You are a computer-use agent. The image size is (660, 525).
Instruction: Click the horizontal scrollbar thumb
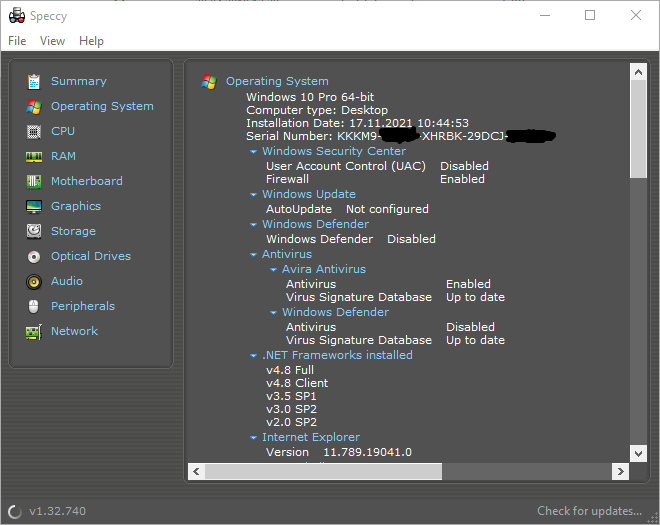(323, 472)
